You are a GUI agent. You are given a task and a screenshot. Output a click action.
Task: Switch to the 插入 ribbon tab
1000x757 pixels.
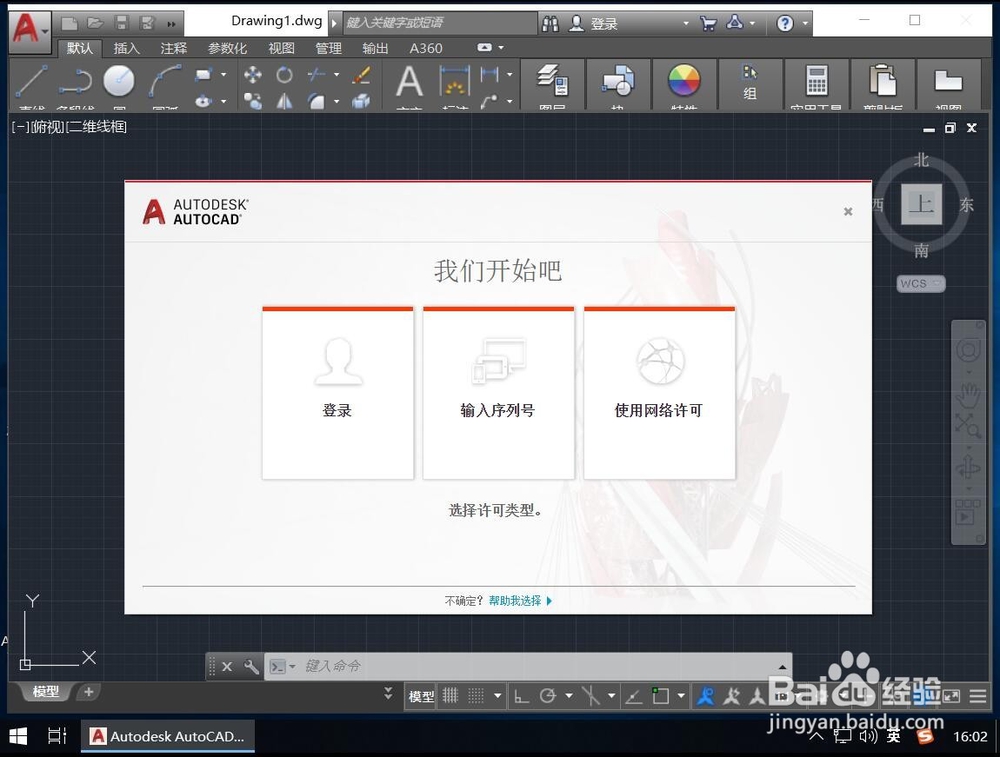[127, 47]
